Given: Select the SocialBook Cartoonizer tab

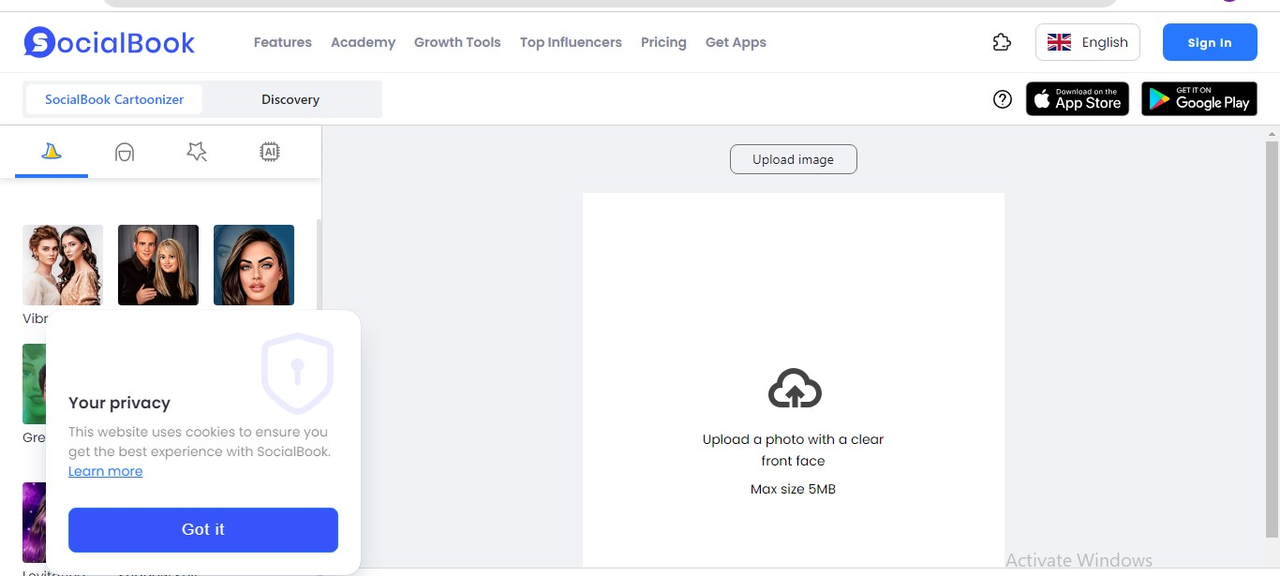Looking at the screenshot, I should point(114,99).
